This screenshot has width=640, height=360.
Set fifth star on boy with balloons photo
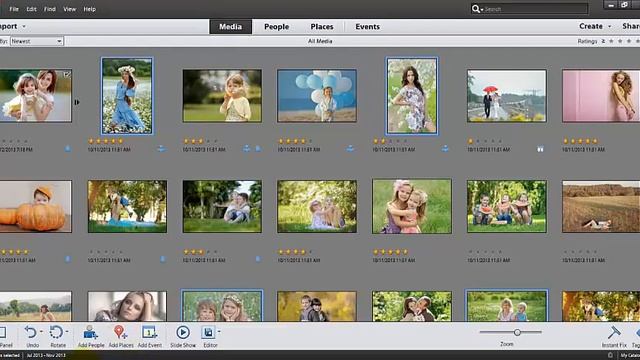310,141
